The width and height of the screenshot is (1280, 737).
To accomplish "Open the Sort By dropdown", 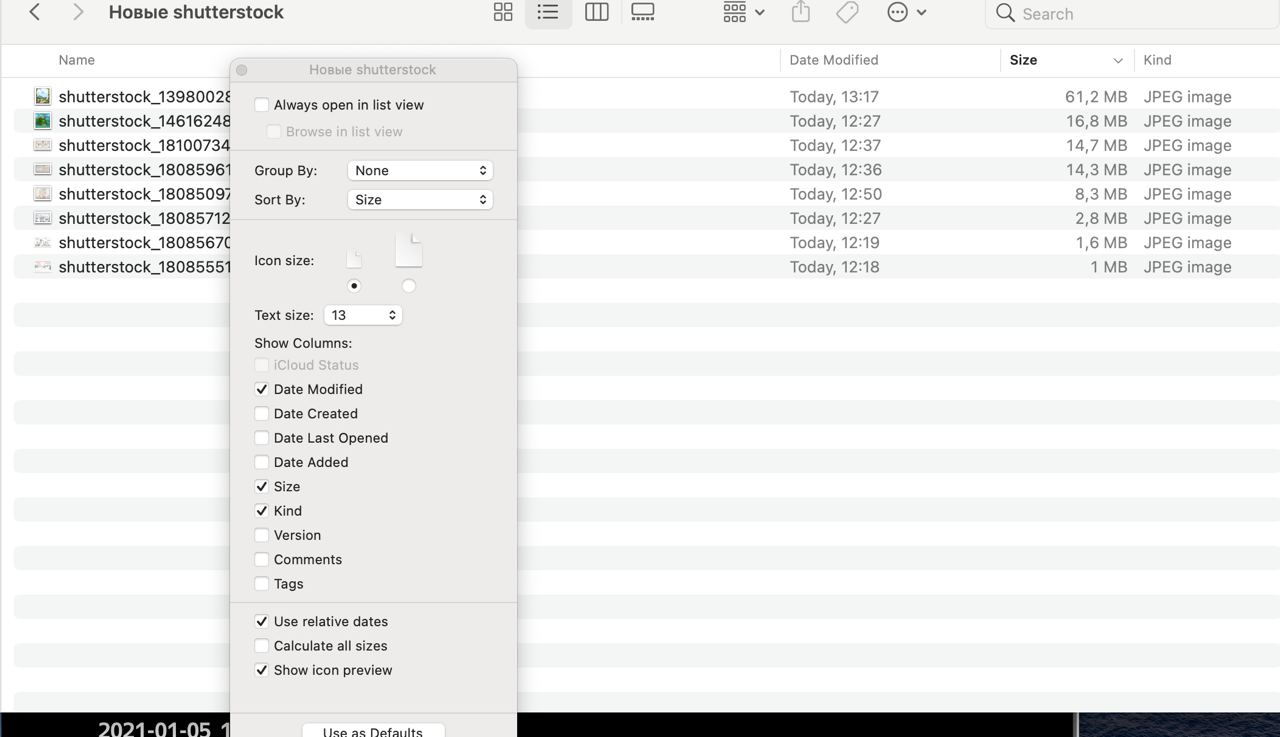I will coord(420,199).
